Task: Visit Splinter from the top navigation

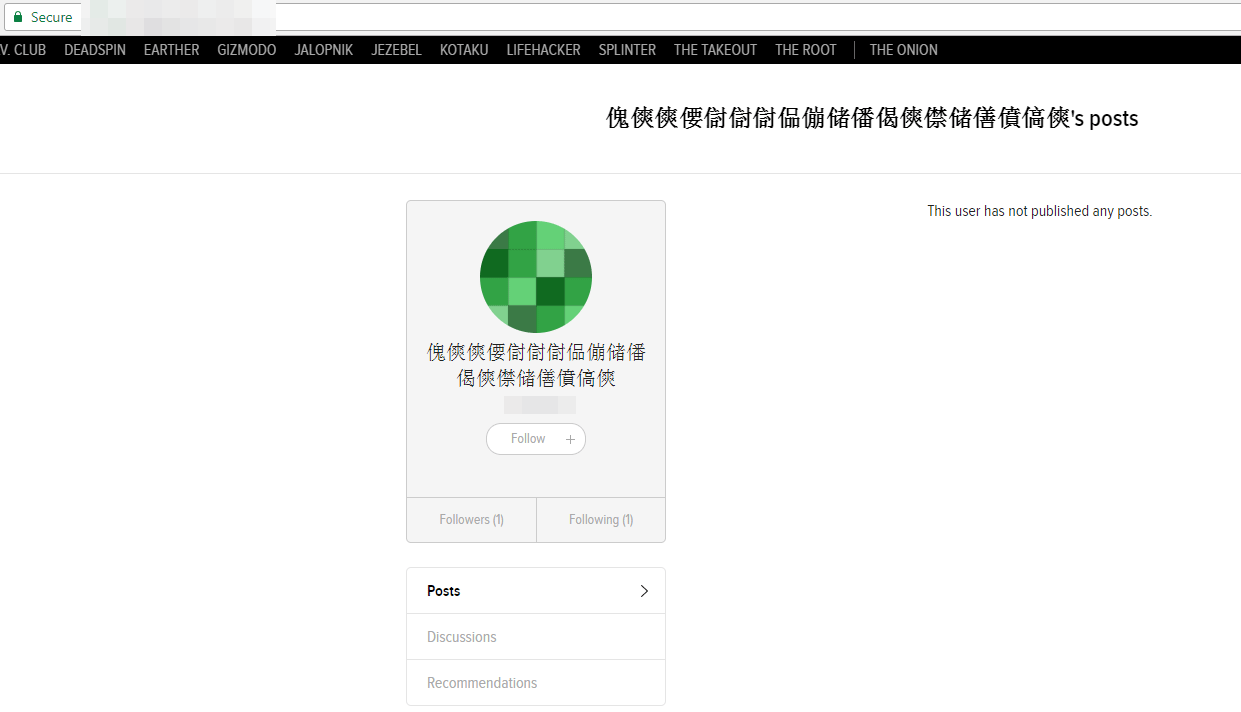Action: pos(627,50)
